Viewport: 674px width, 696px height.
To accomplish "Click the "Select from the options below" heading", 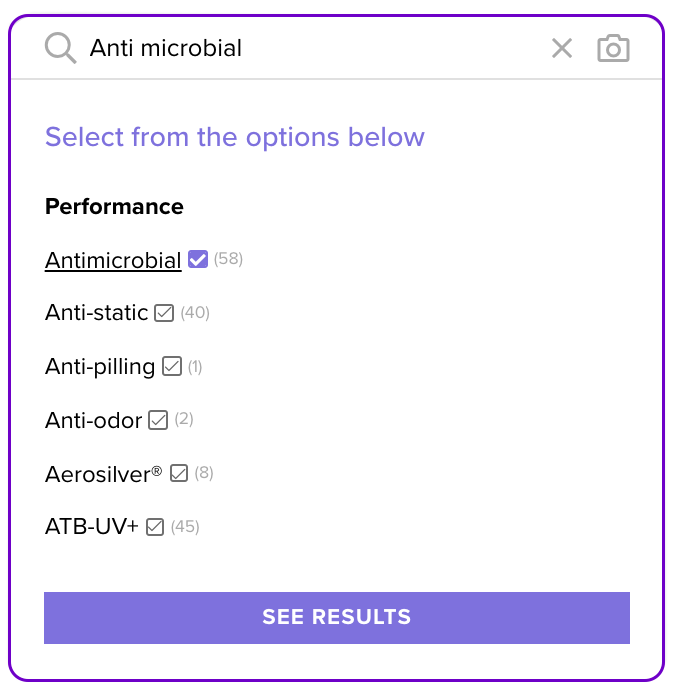I will [x=235, y=137].
